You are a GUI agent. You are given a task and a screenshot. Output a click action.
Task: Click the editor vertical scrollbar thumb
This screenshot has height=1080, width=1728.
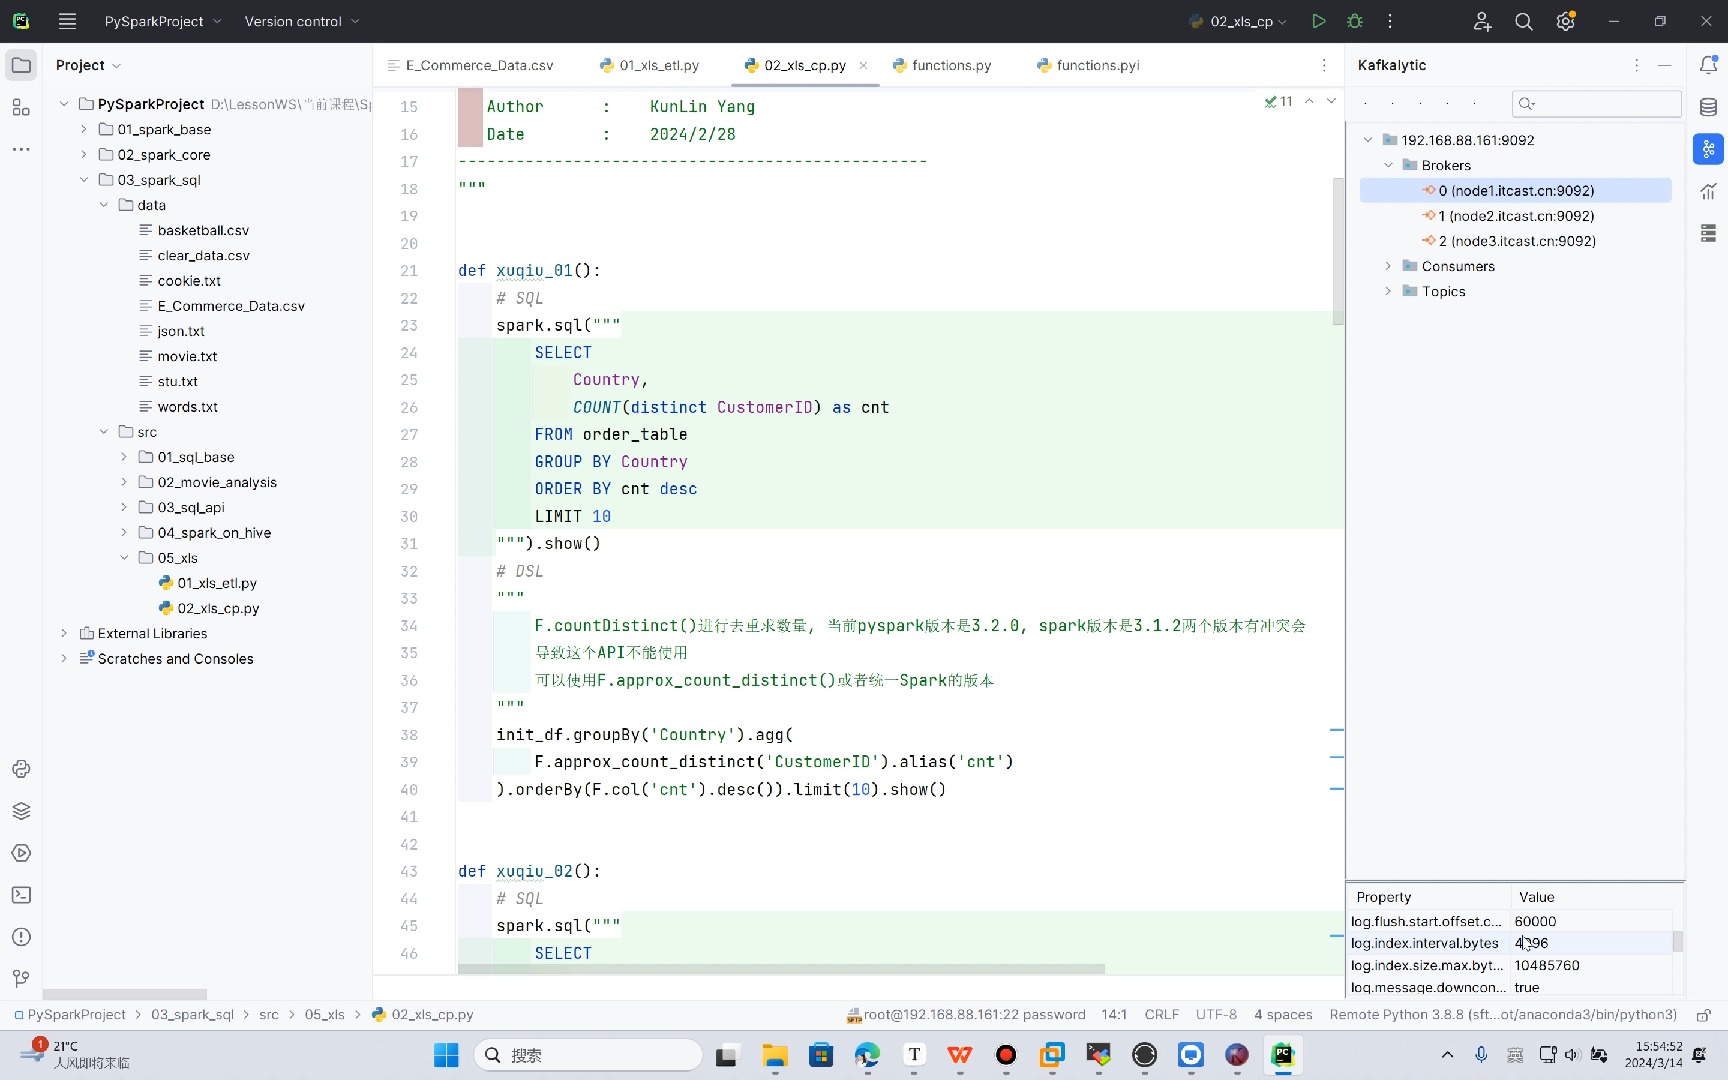click(1338, 251)
